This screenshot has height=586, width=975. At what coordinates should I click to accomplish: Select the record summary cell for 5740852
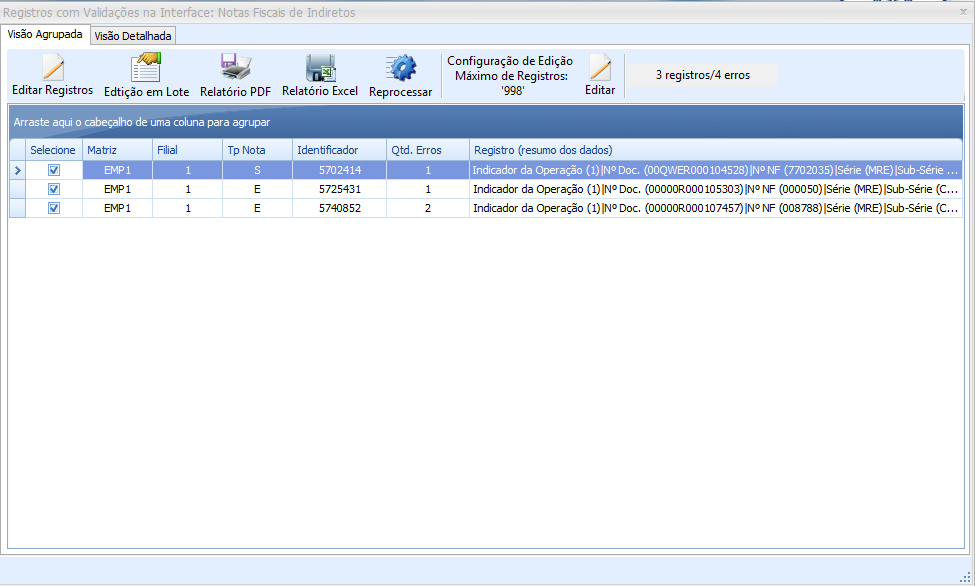[x=714, y=208]
